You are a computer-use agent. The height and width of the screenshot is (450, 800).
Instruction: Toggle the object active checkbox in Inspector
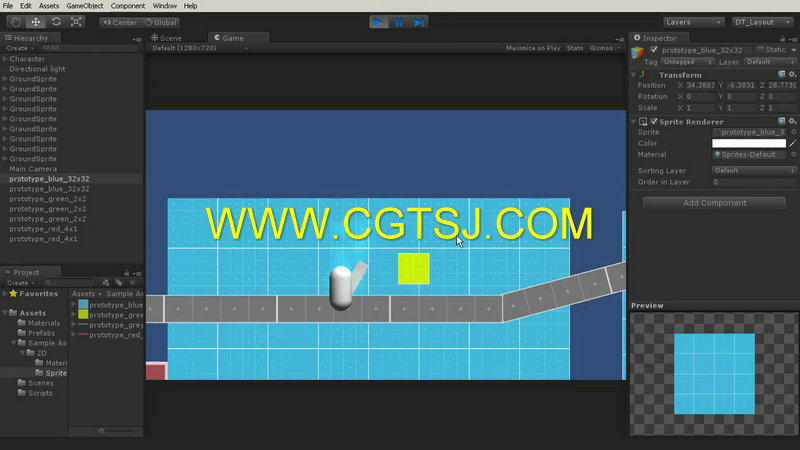coord(654,50)
